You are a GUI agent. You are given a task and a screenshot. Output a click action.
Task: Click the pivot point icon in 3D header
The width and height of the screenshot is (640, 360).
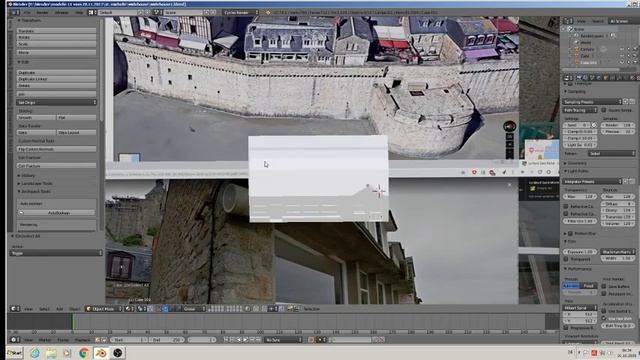[142, 309]
